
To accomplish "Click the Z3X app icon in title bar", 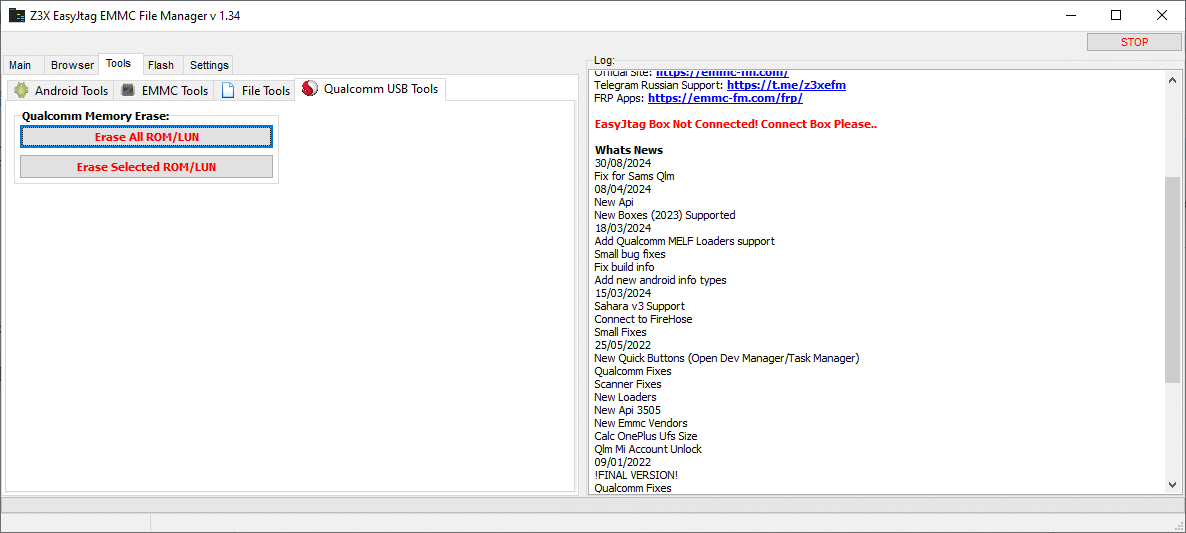I will pos(17,16).
